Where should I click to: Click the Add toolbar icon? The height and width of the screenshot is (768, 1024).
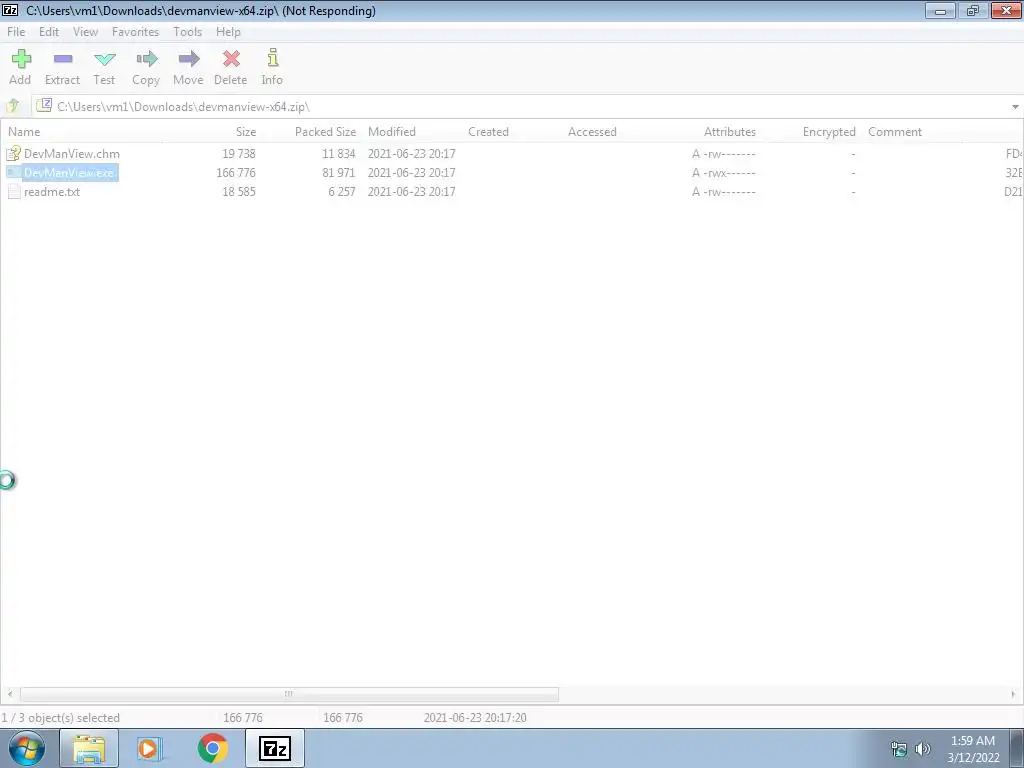click(x=21, y=59)
